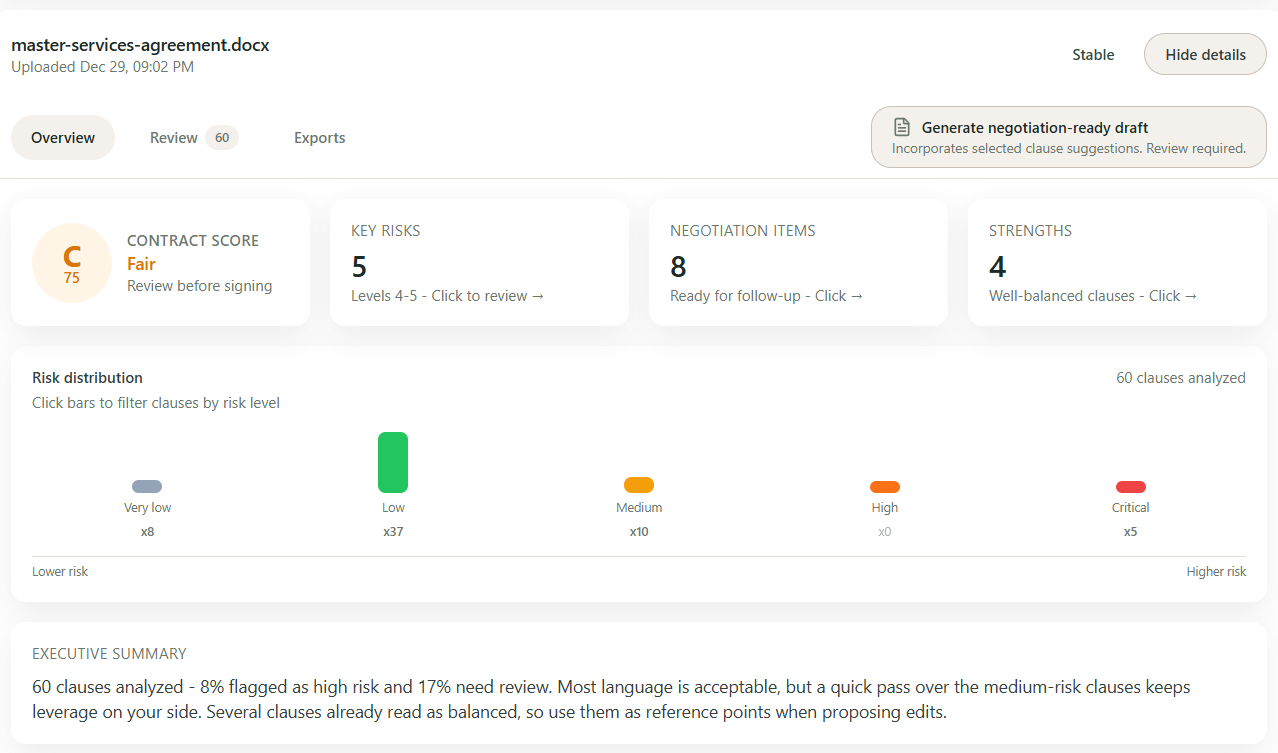Filter clauses using the Medium risk bar
Screen dimensions: 1278x753
639,485
